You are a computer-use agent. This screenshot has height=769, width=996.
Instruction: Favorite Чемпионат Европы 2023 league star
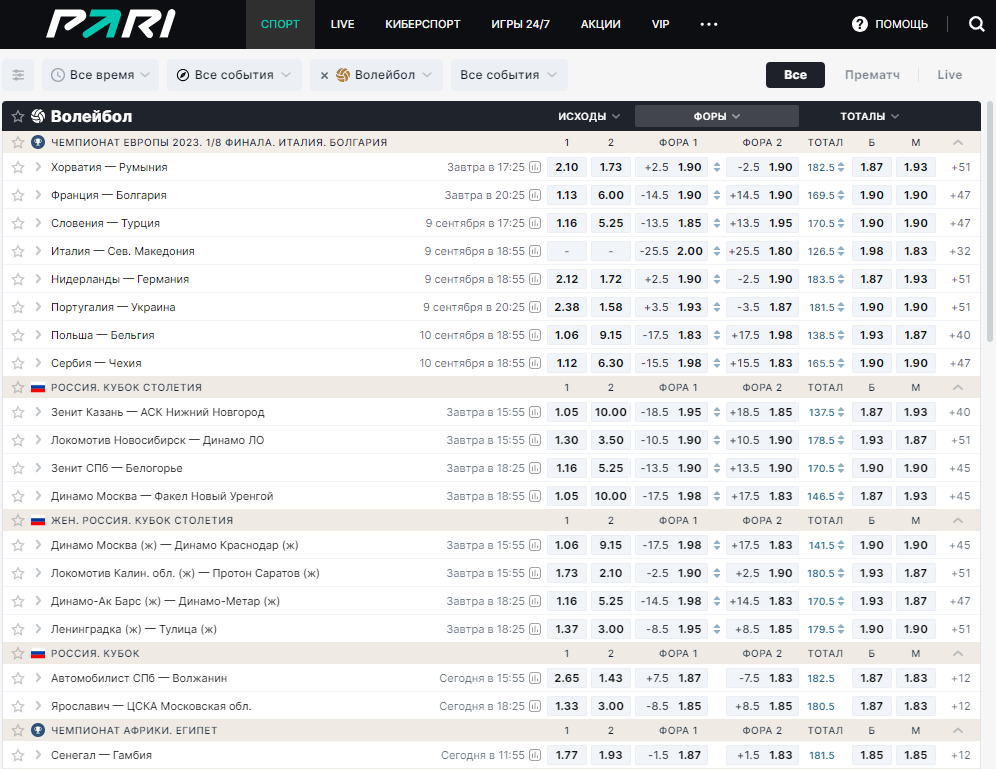pos(18,142)
